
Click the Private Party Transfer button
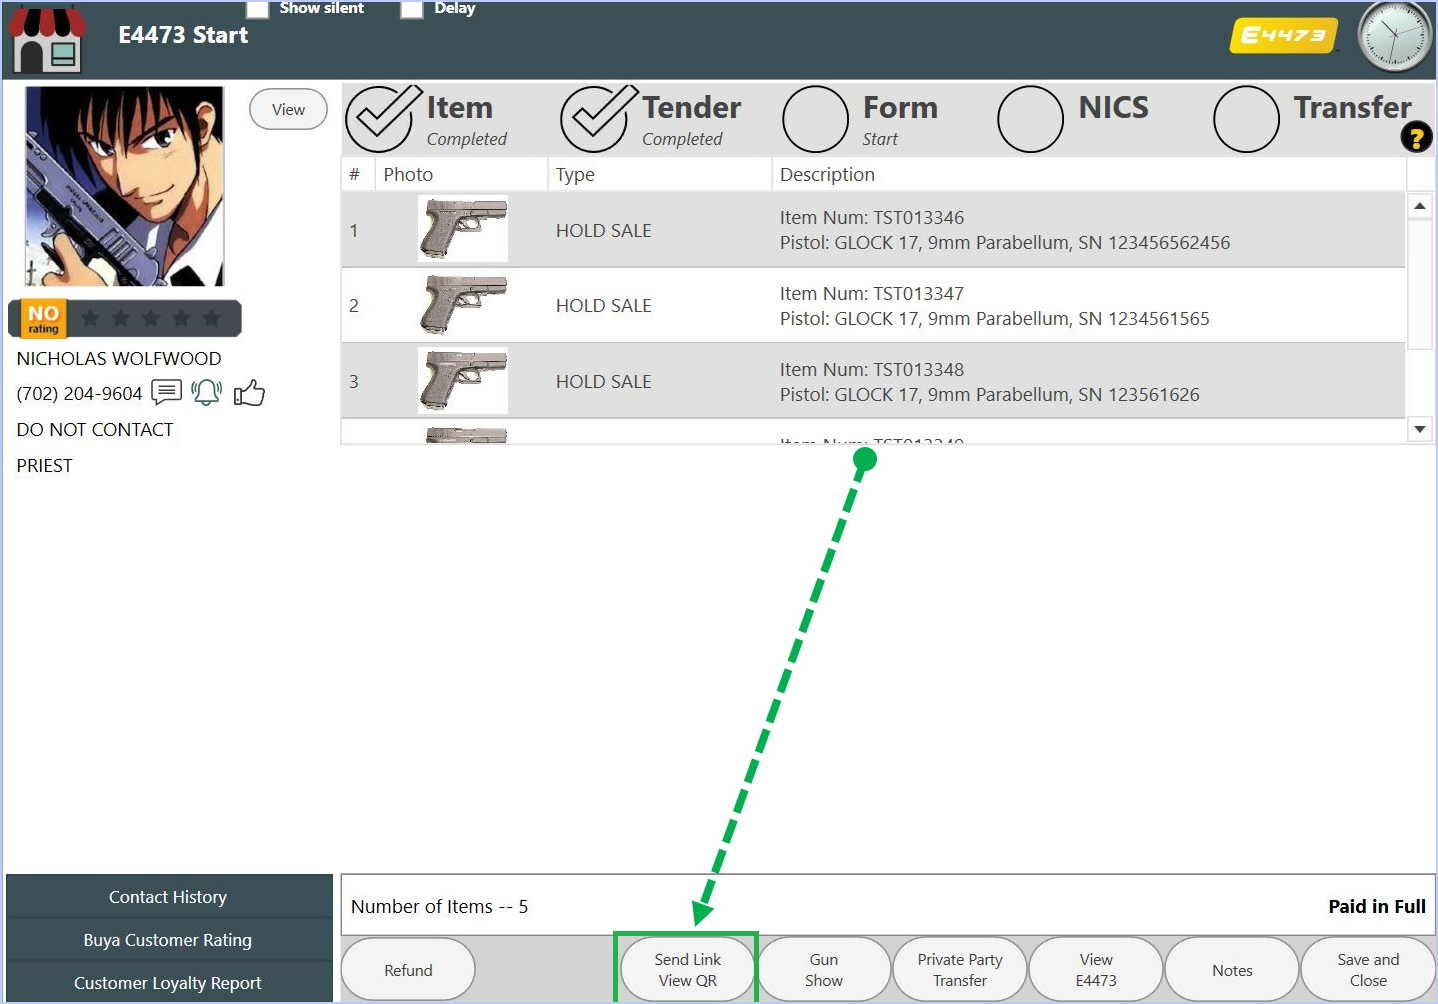pos(960,970)
